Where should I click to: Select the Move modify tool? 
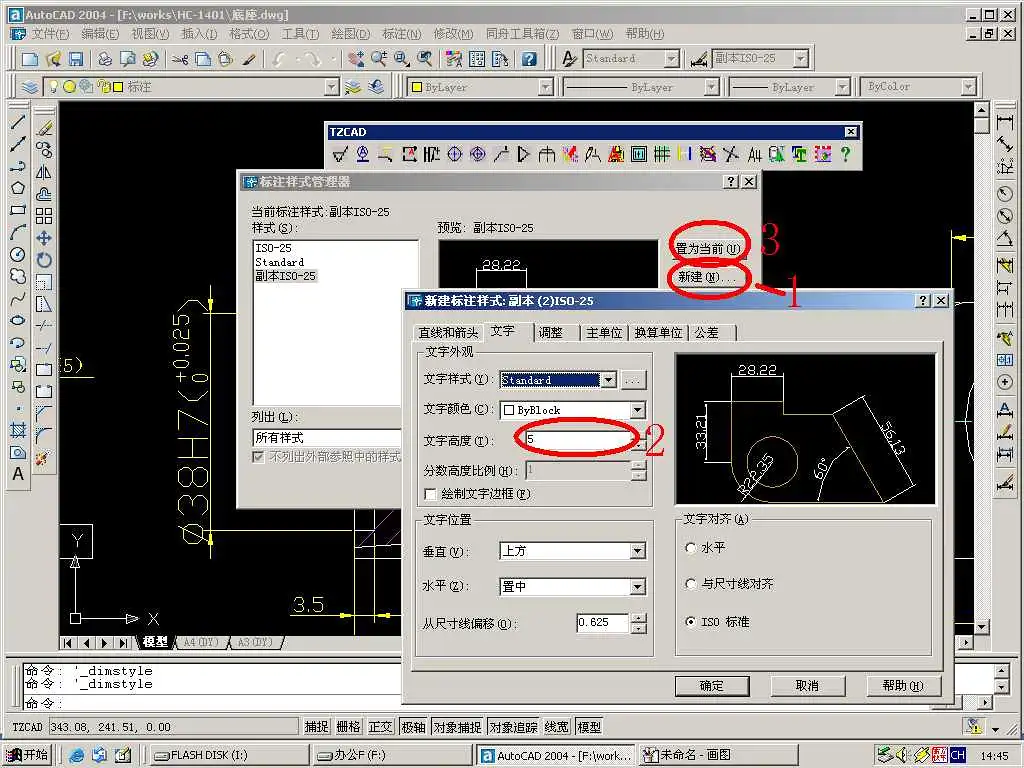click(x=44, y=238)
